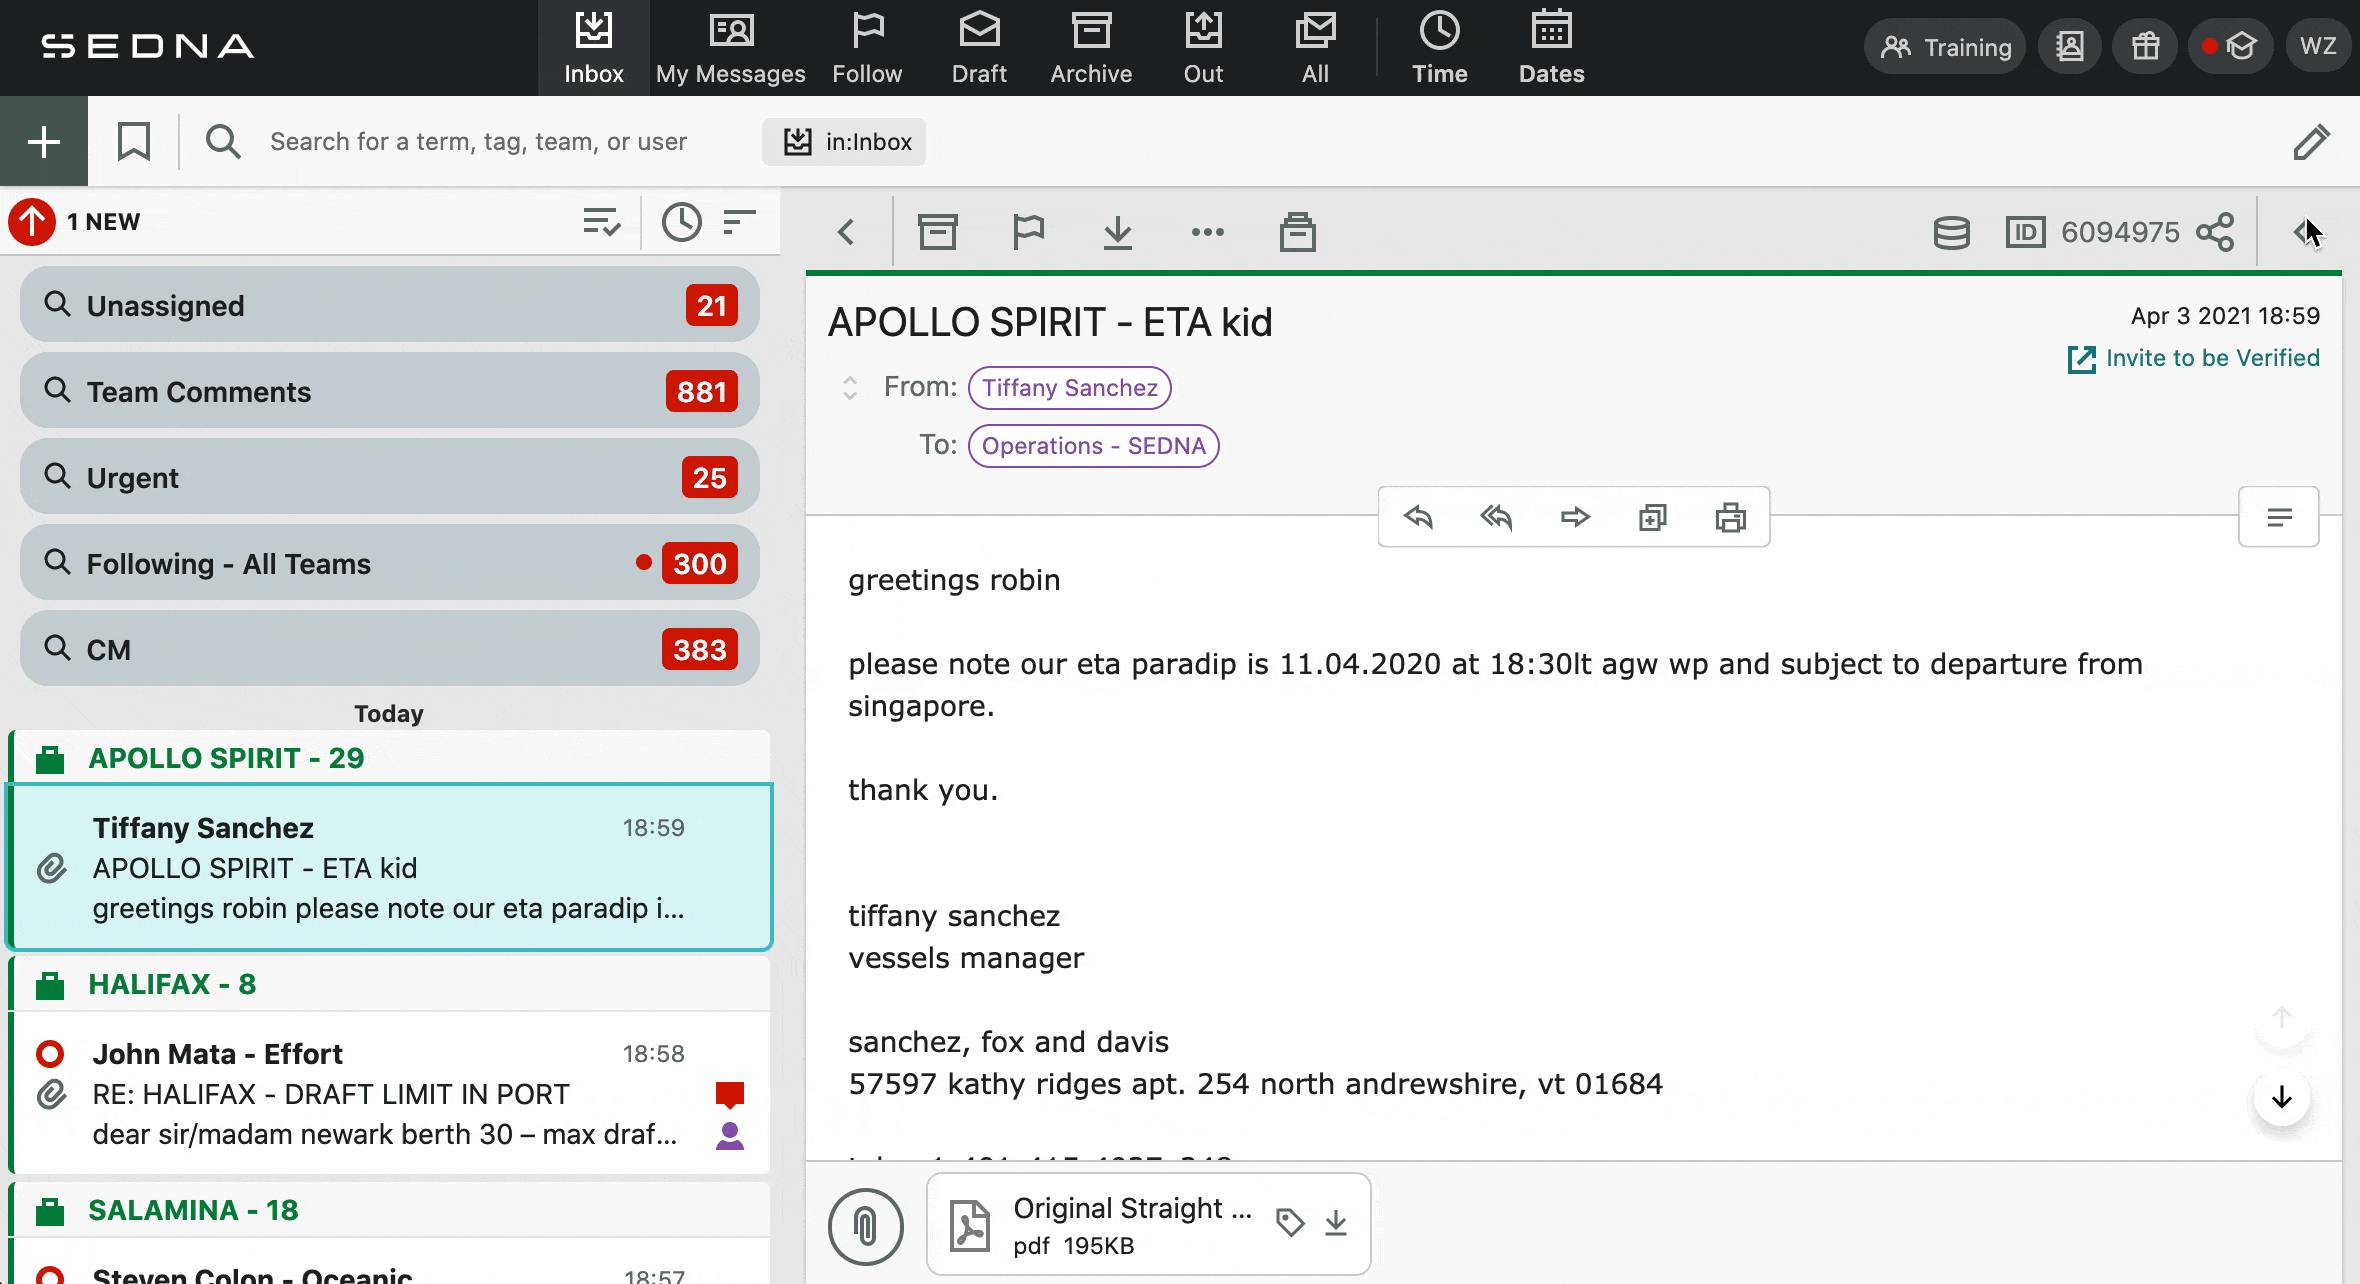Viewport: 2360px width, 1284px height.
Task: Open saved searches bookmark icon
Action: [133, 141]
